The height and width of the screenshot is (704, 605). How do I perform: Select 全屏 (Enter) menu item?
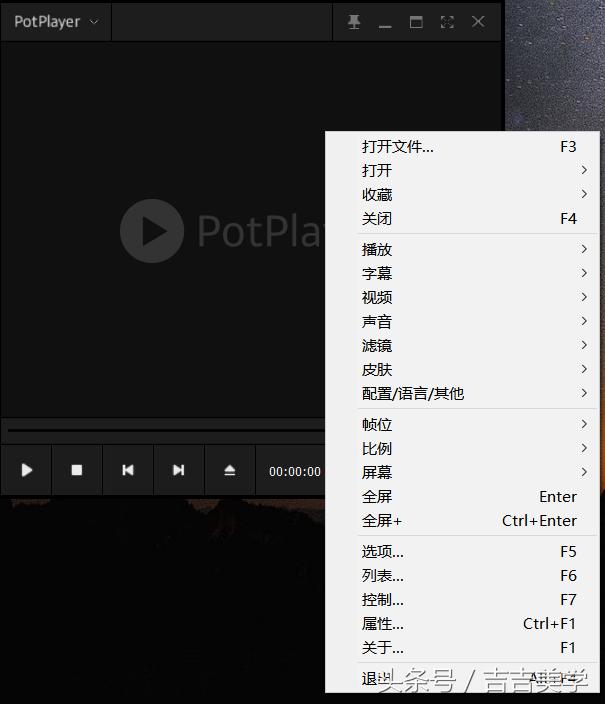pos(462,497)
